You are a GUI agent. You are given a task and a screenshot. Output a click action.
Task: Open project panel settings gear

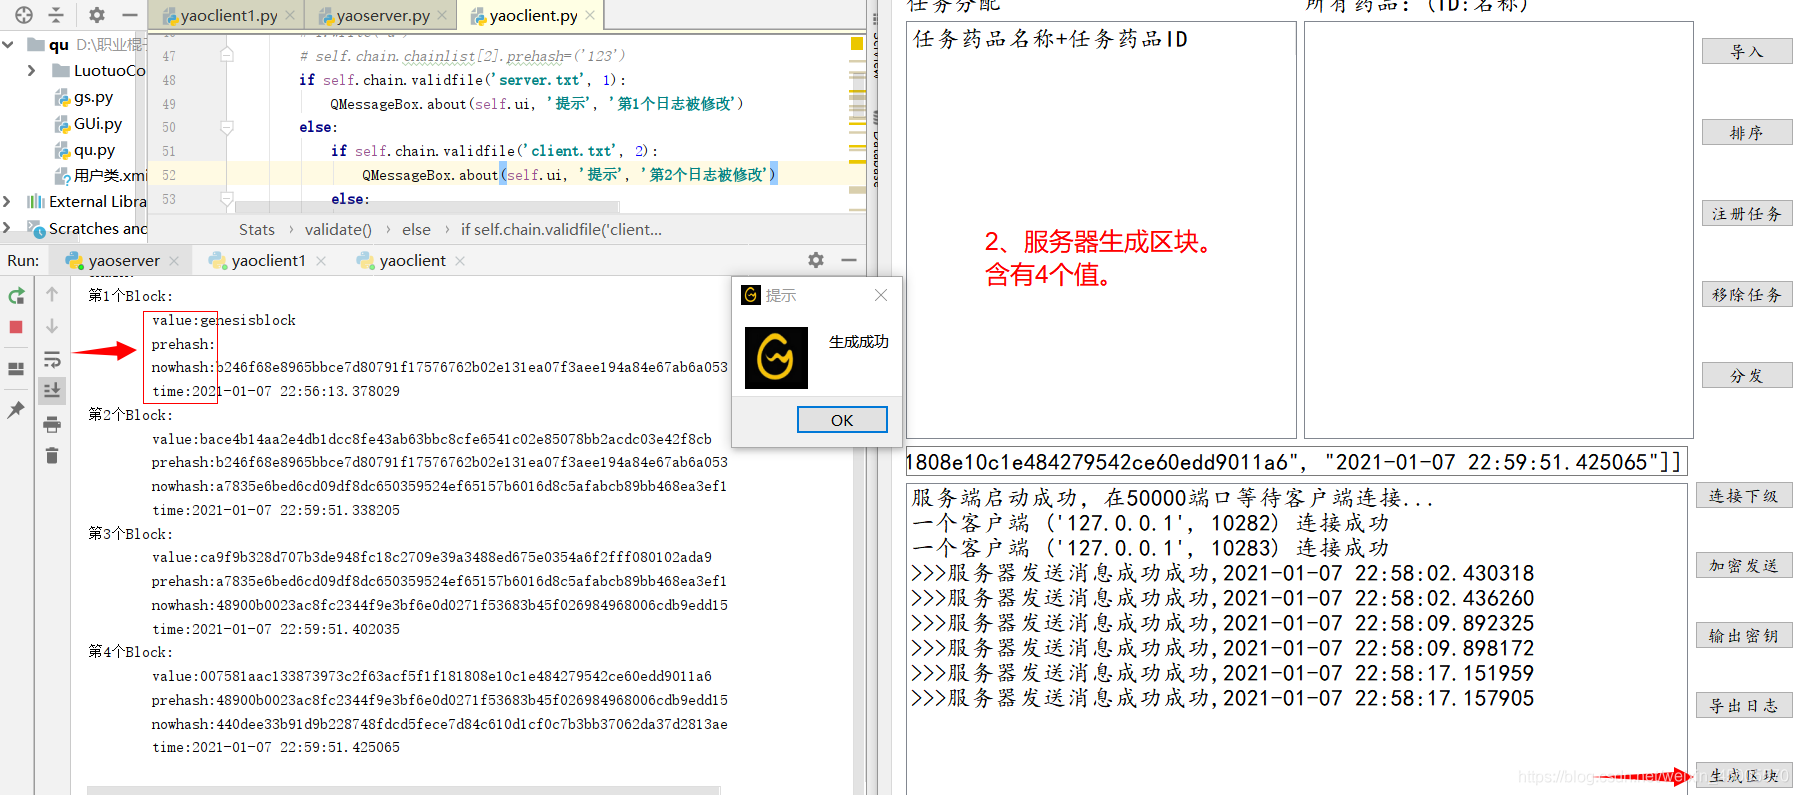(97, 15)
